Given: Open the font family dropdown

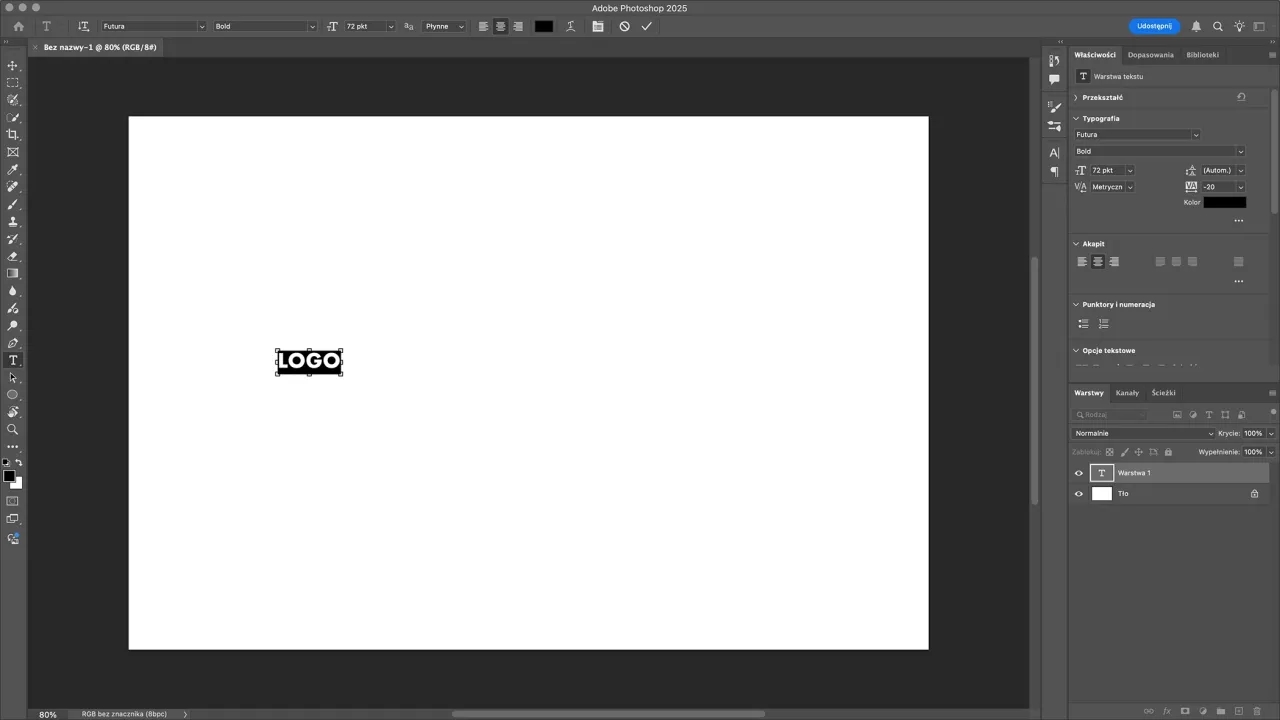Looking at the screenshot, I should pyautogui.click(x=1137, y=134).
